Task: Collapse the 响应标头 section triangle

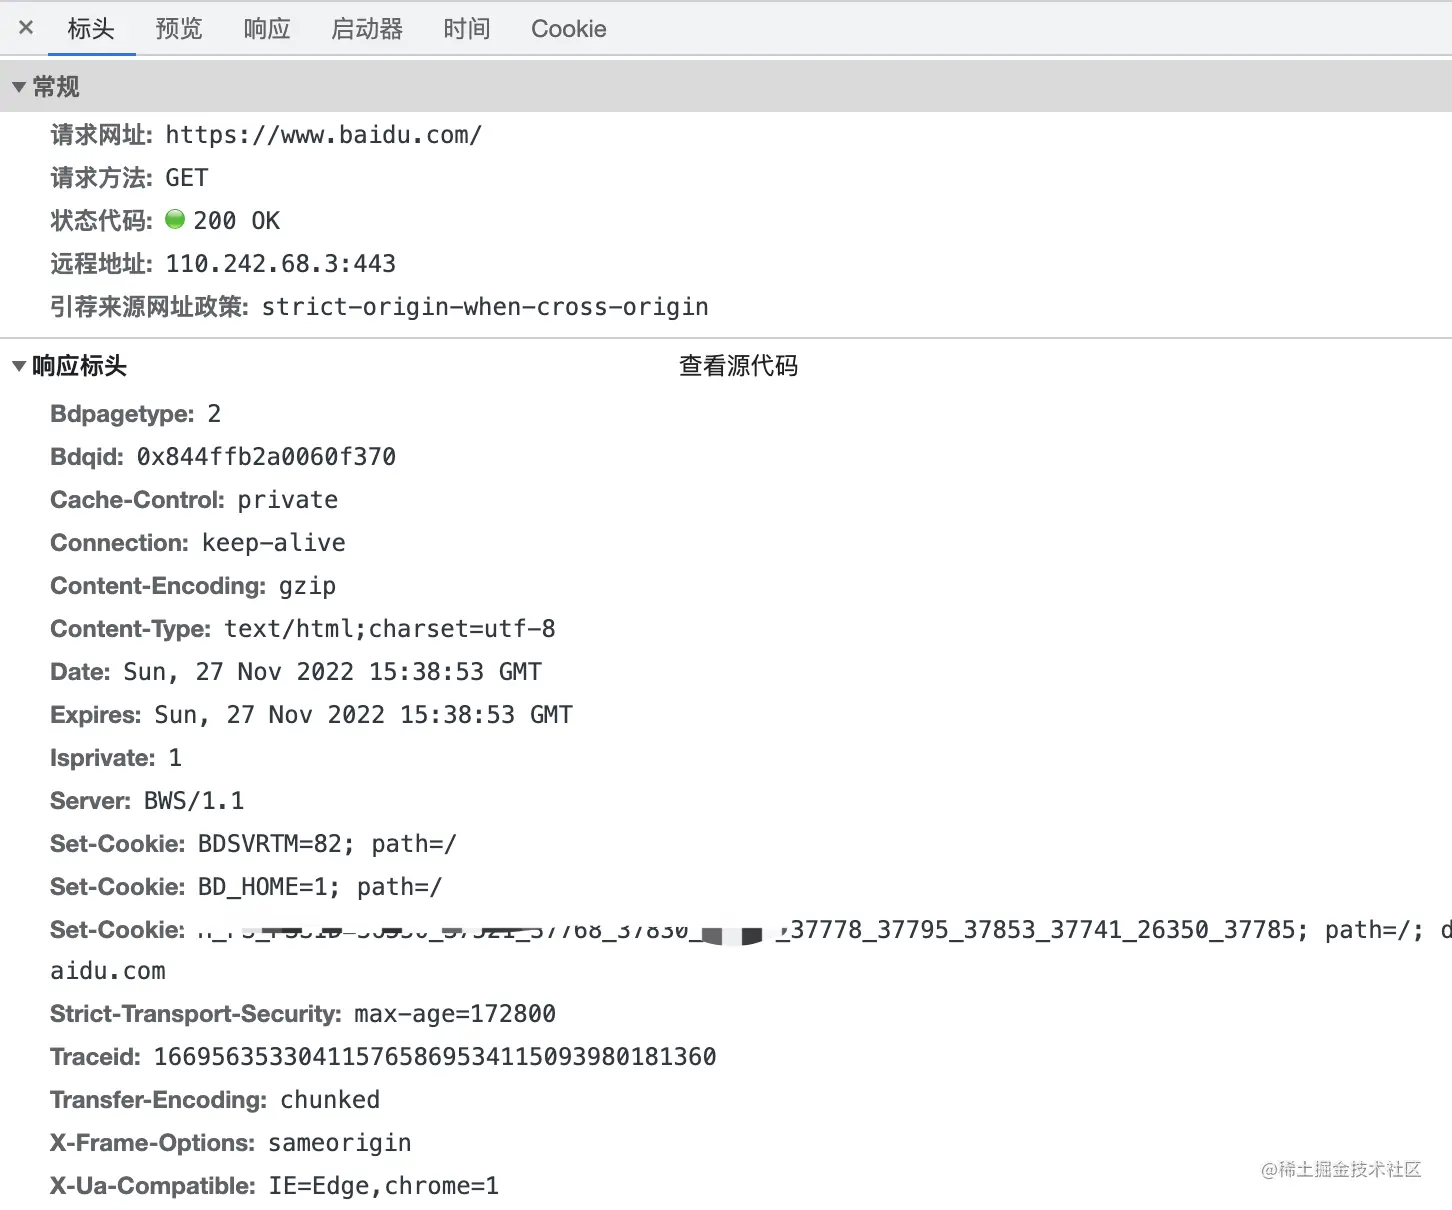Action: tap(19, 366)
